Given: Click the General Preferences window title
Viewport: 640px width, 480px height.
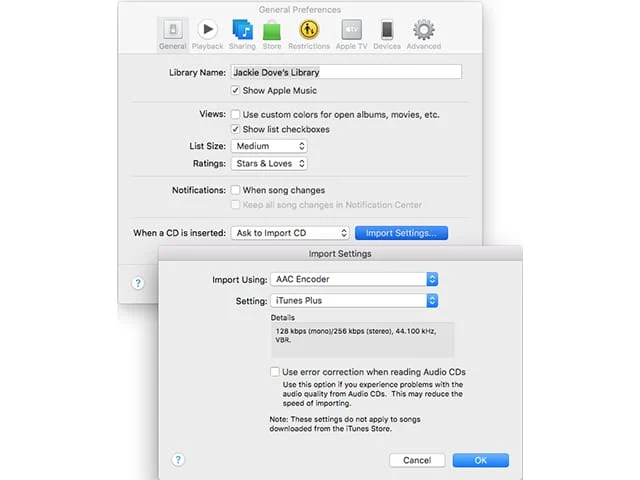Looking at the screenshot, I should coord(300,10).
